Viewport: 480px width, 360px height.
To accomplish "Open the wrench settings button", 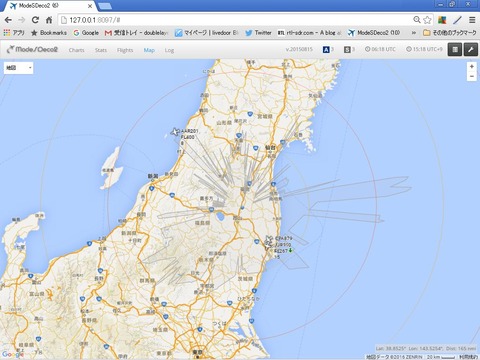I will [471, 50].
